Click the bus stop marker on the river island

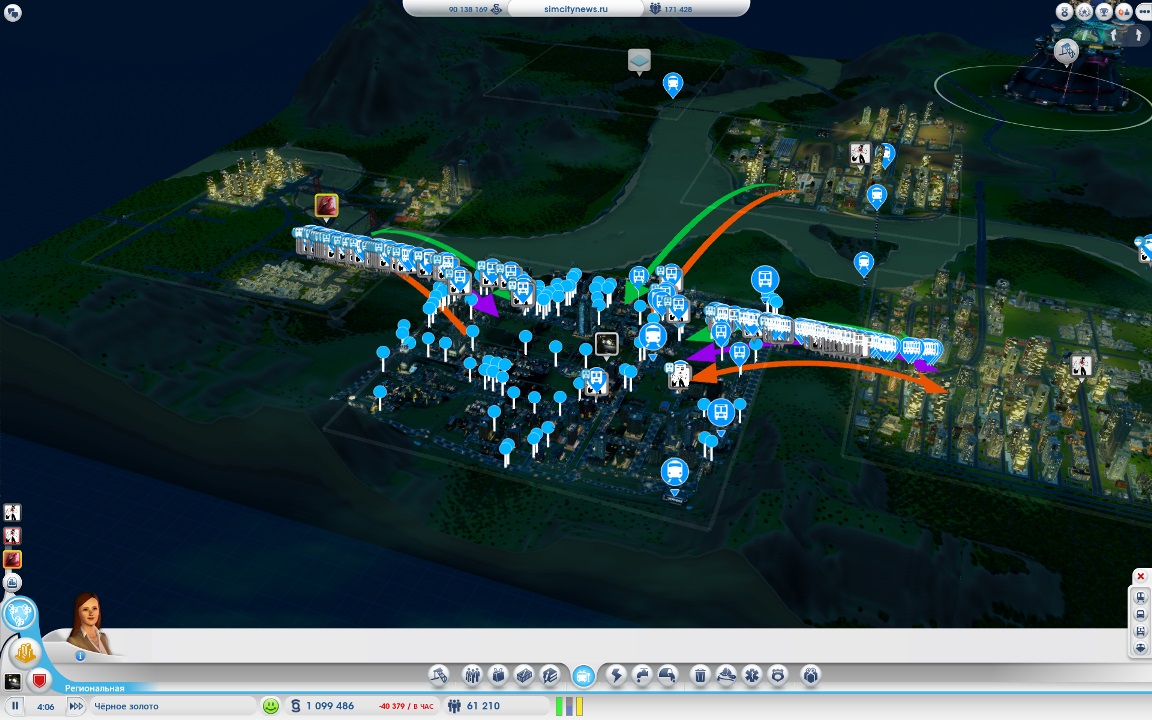coord(864,263)
